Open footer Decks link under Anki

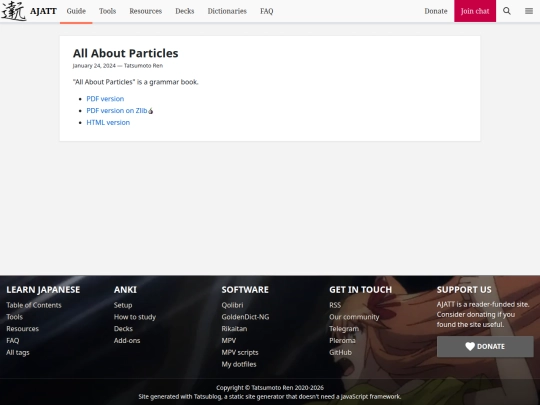point(123,329)
